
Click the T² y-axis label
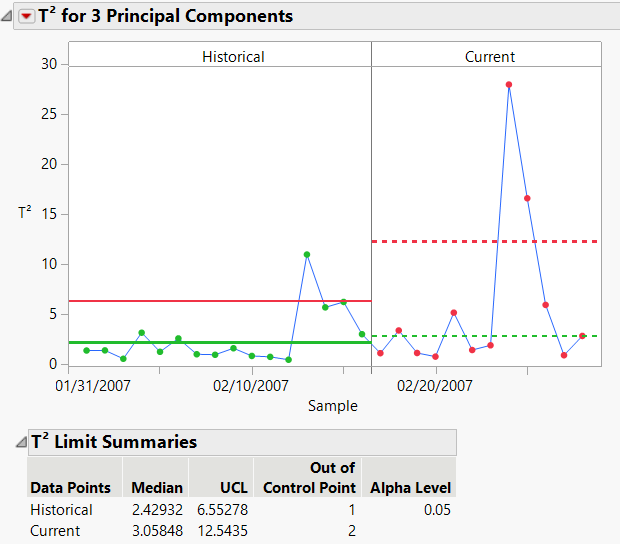24,212
